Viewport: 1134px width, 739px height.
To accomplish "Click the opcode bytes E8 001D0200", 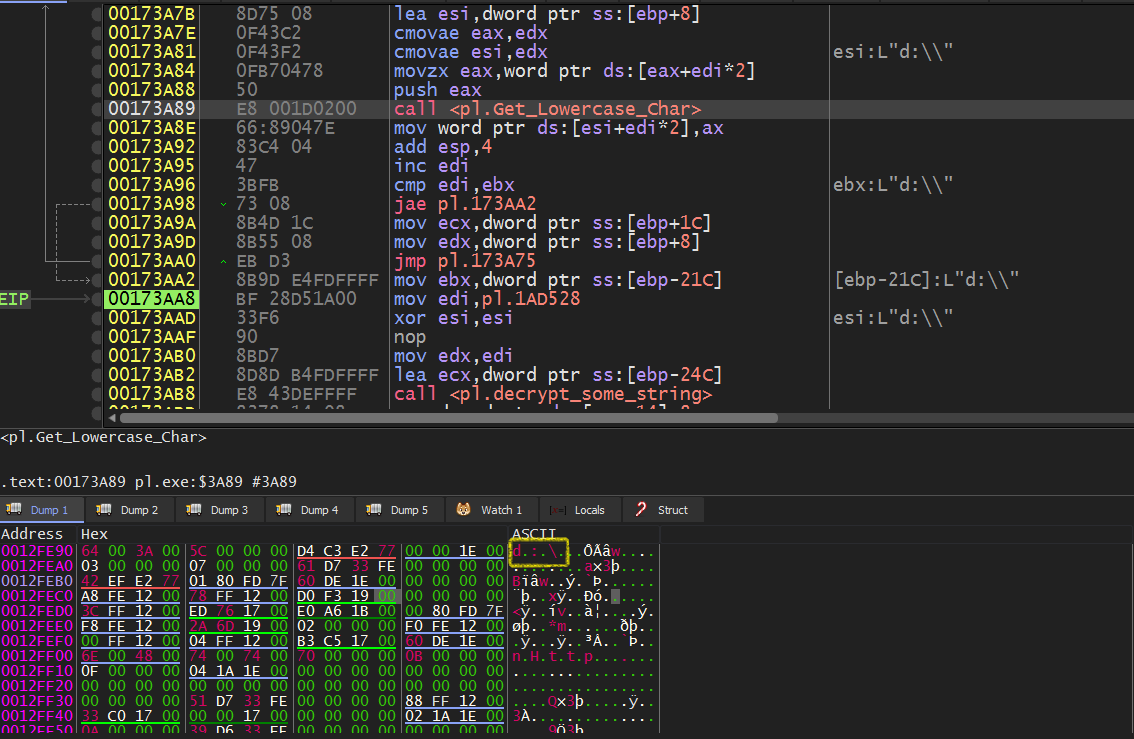I will click(296, 108).
